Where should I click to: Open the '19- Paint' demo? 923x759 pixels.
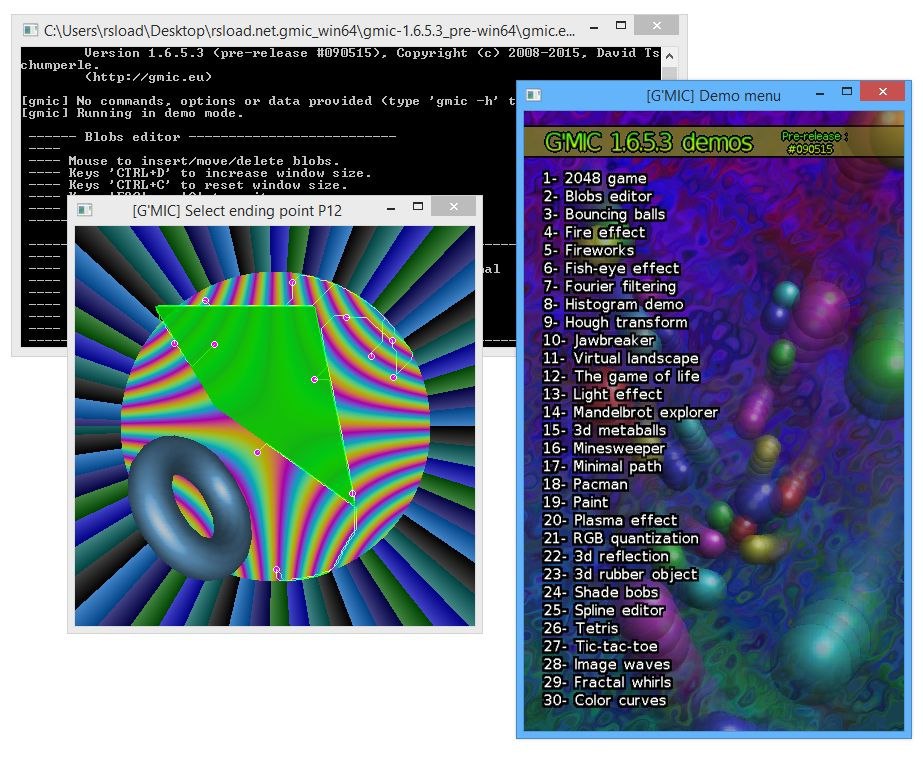tap(576, 502)
